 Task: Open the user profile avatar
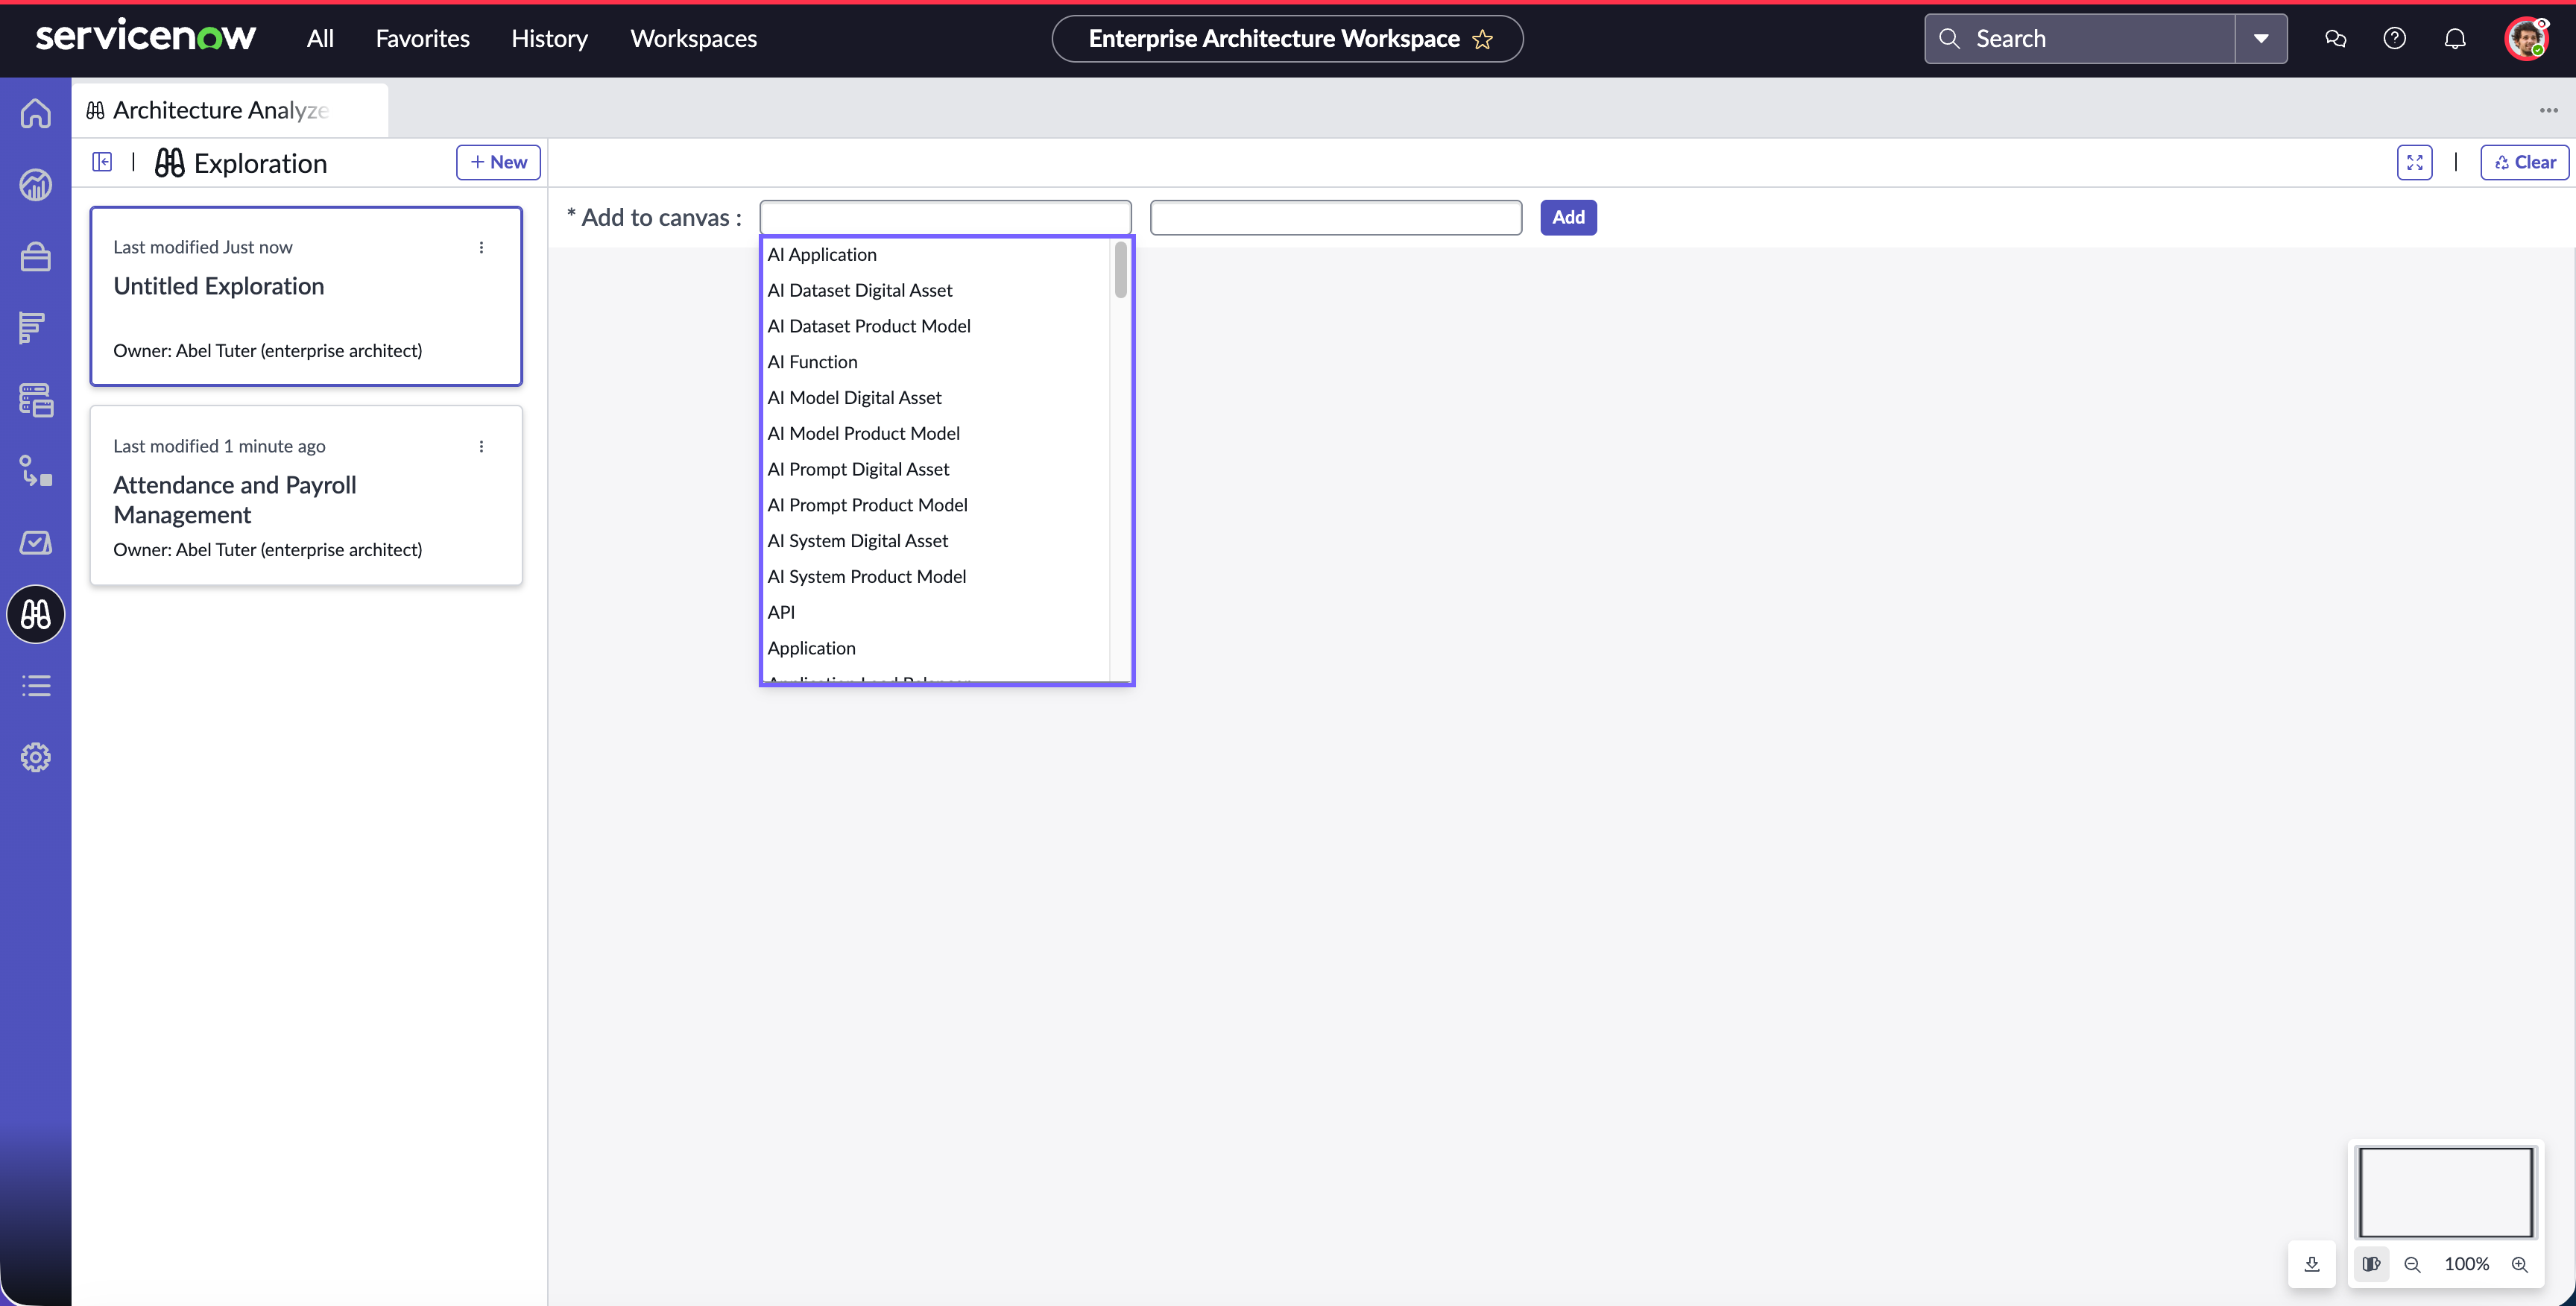(x=2527, y=39)
